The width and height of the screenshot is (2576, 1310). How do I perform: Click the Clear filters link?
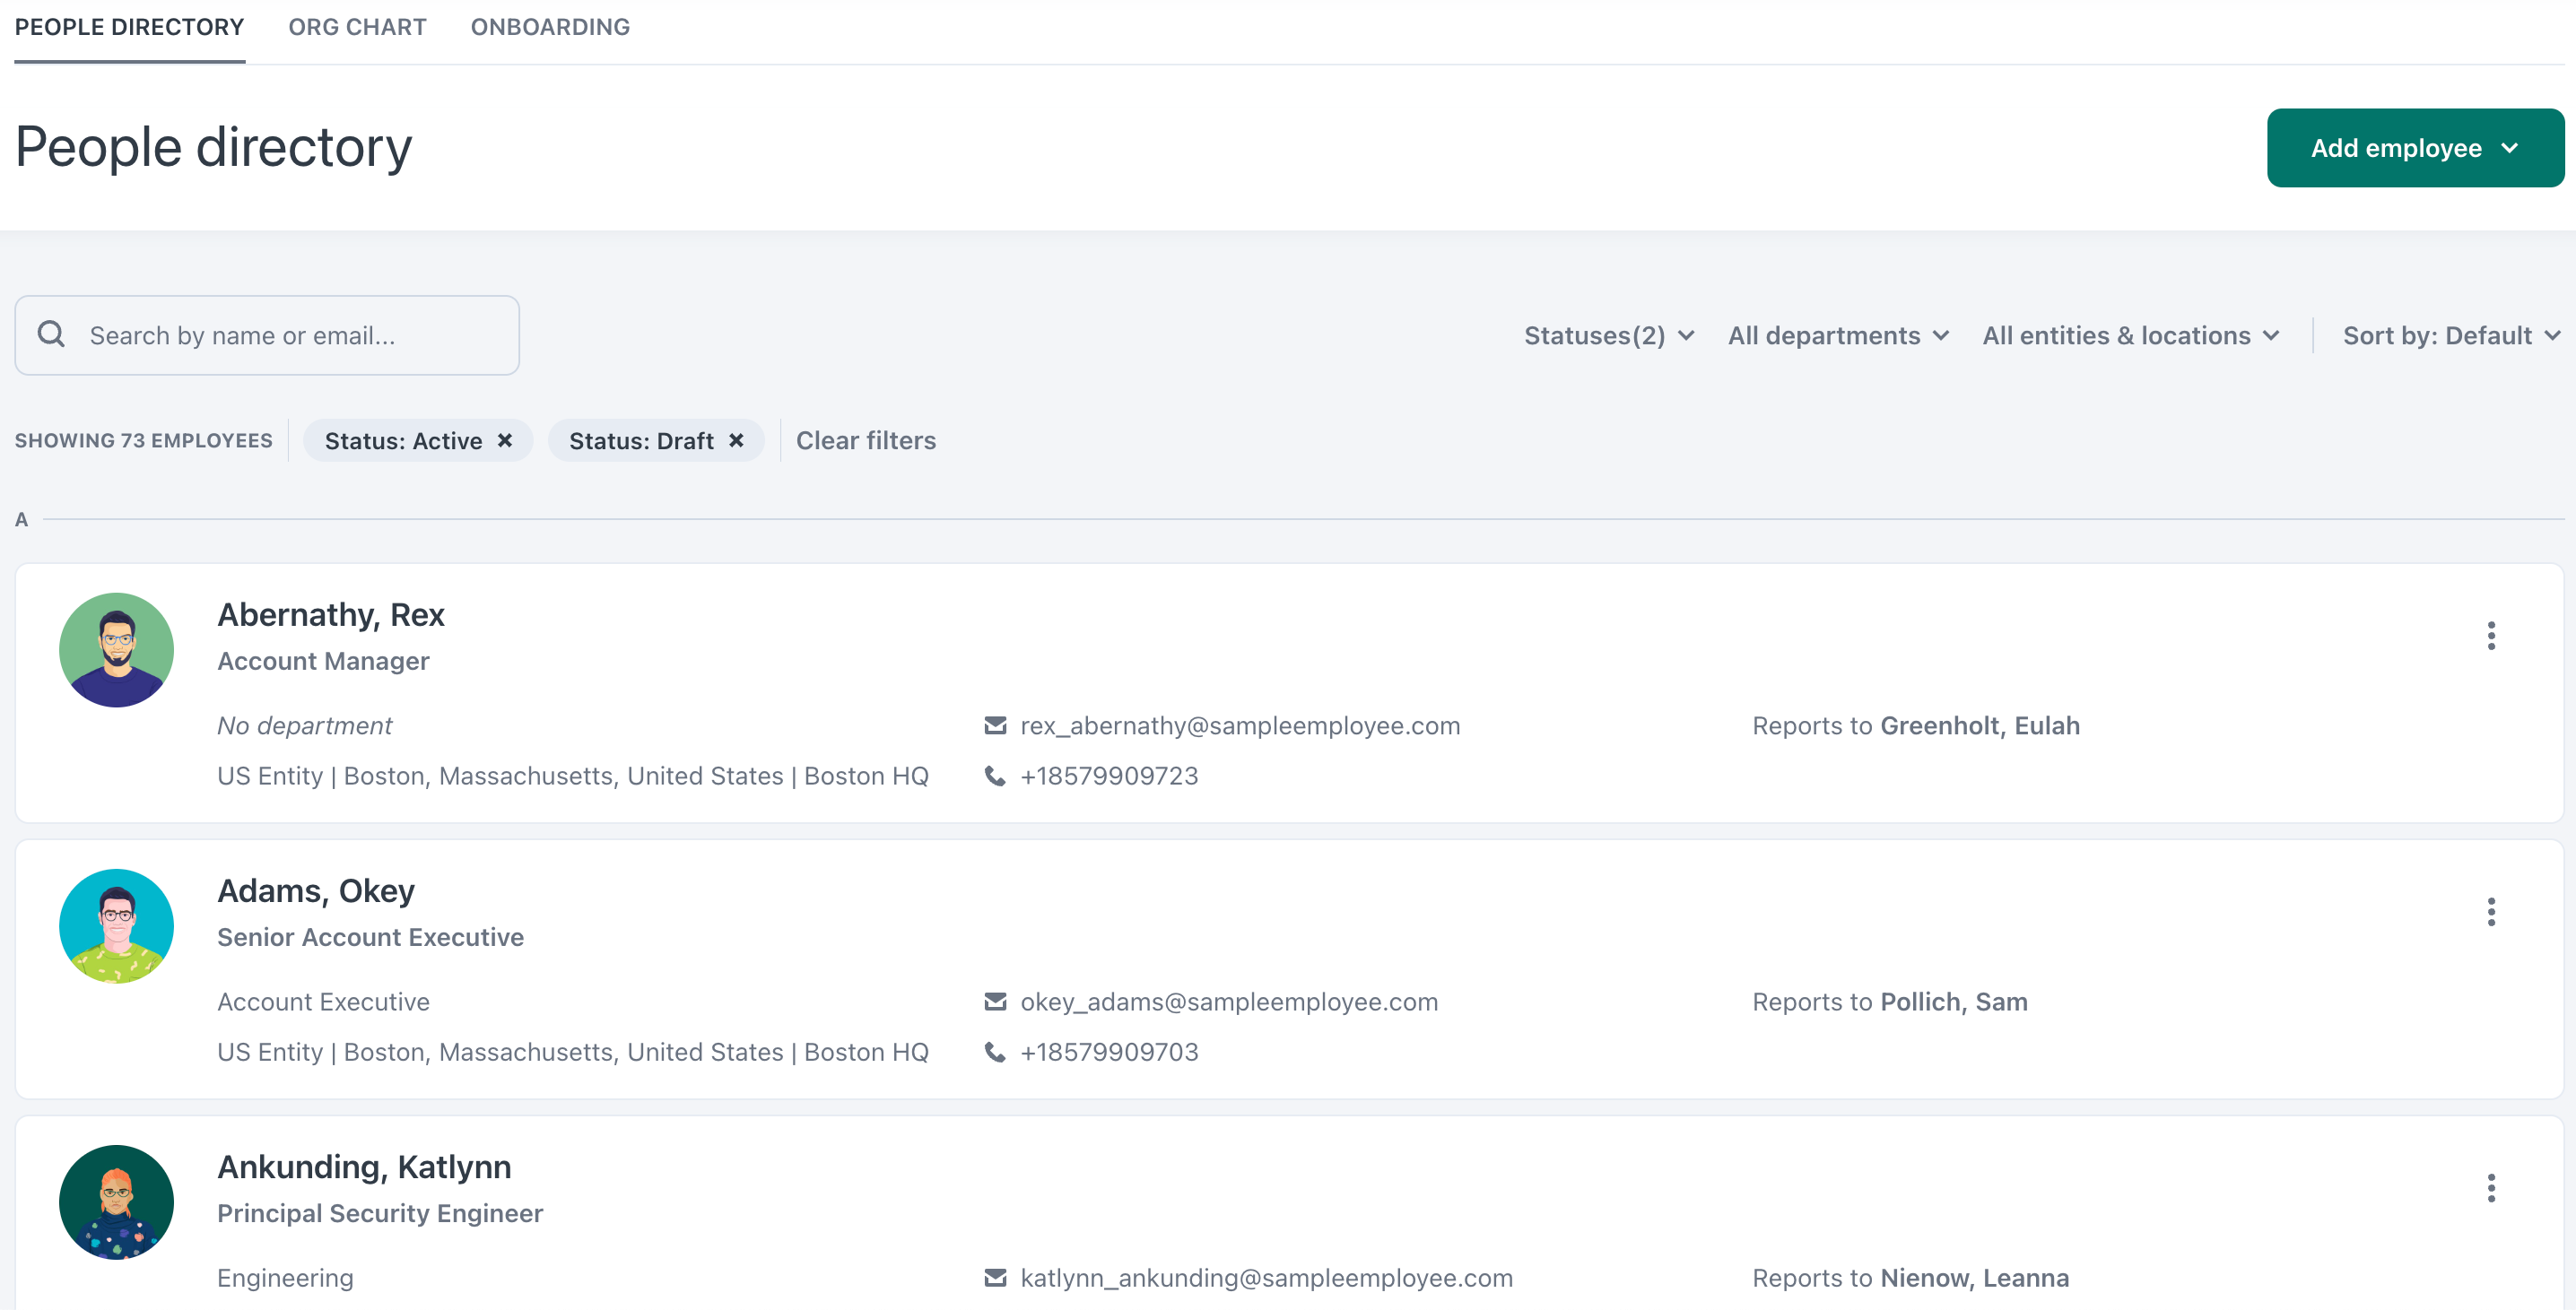866,440
